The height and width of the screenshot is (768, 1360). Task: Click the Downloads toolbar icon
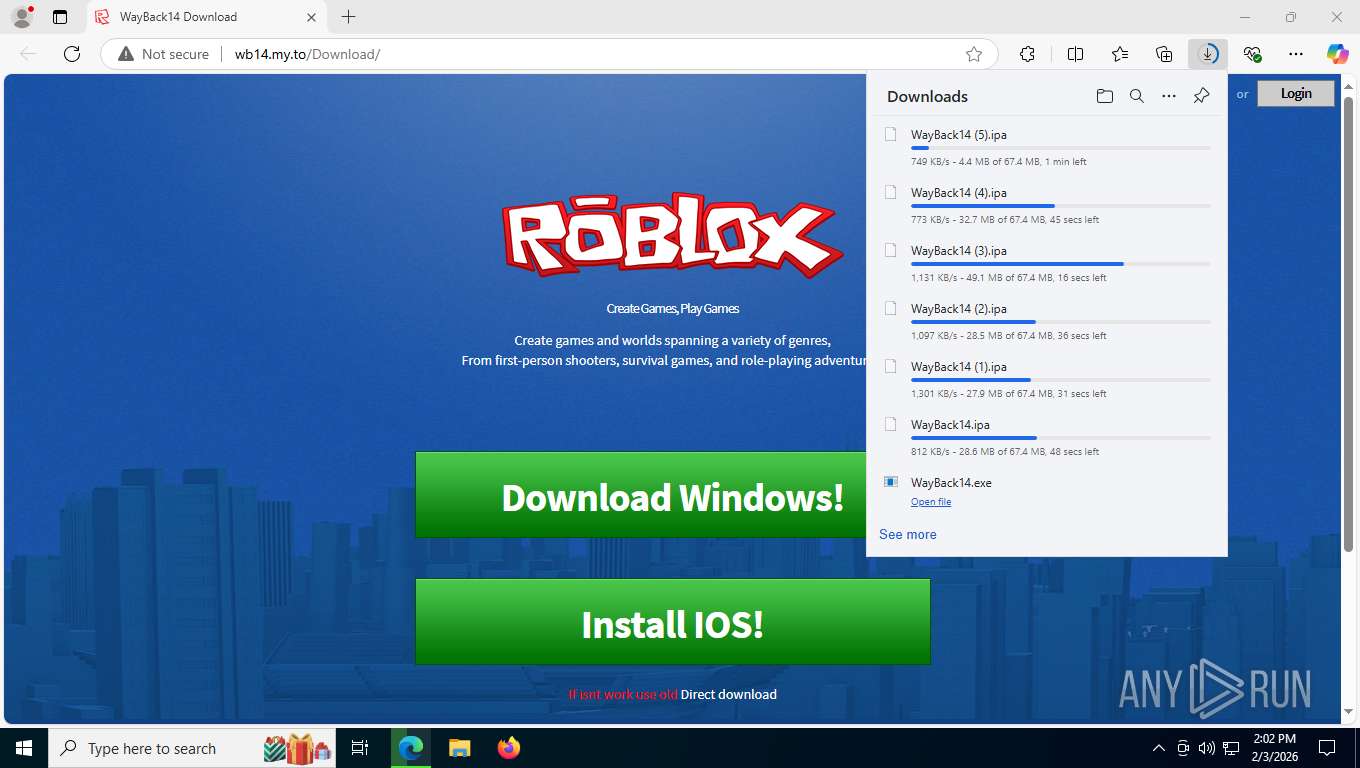(x=1208, y=54)
